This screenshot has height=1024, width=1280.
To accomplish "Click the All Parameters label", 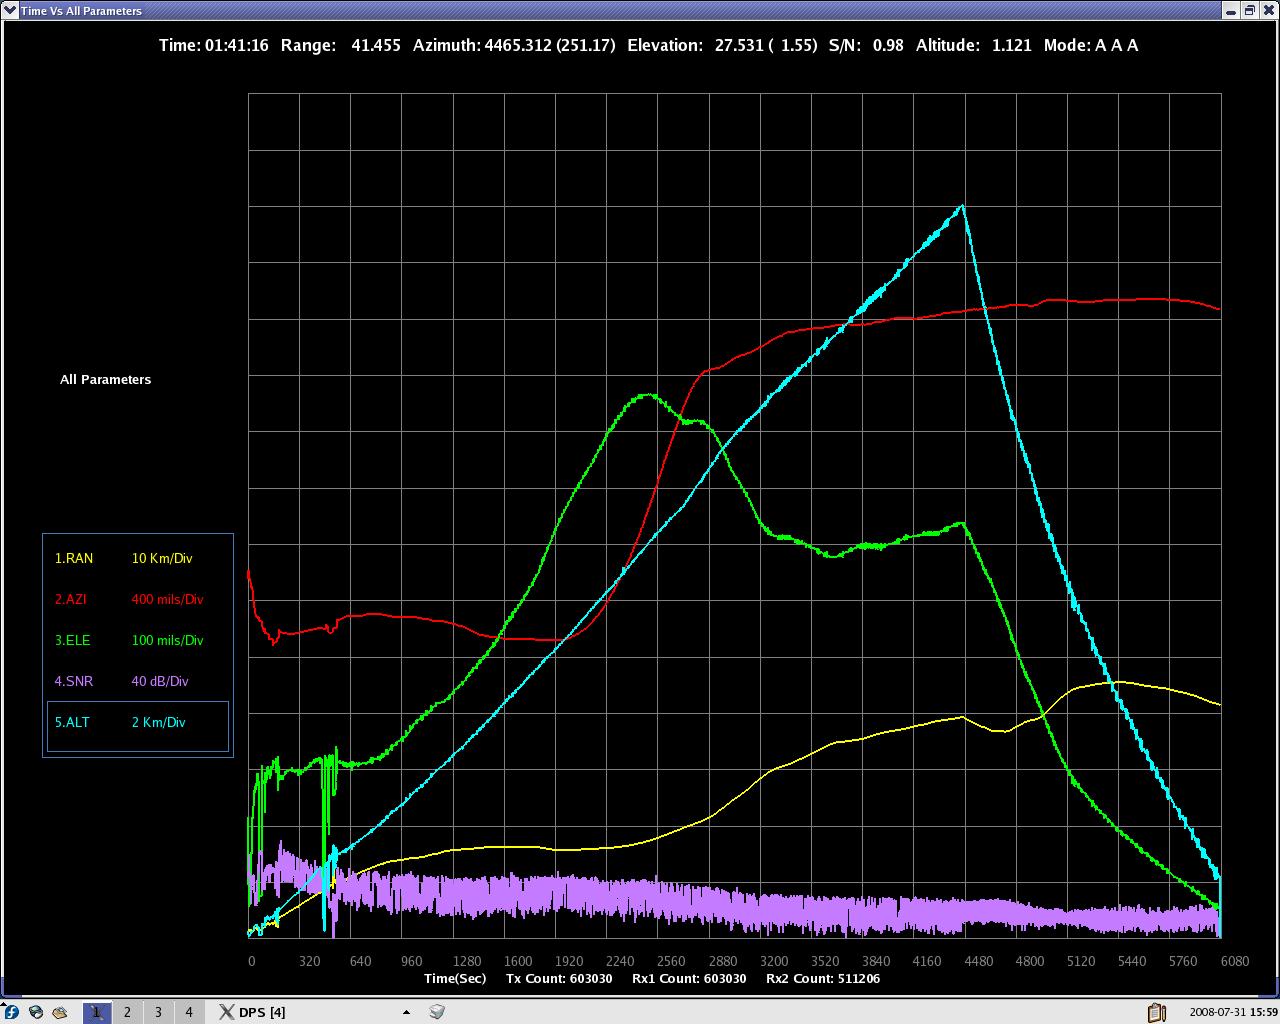I will click(x=105, y=379).
